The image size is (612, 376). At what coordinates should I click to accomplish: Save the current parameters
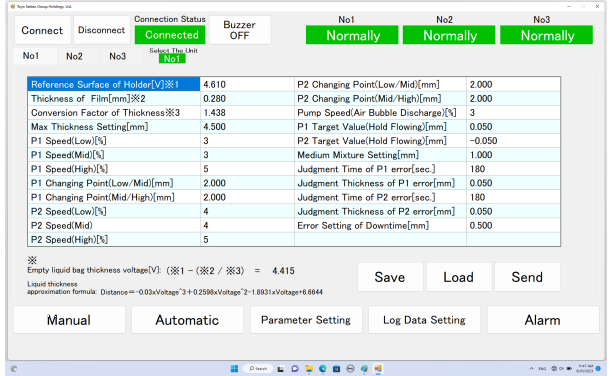click(x=390, y=277)
